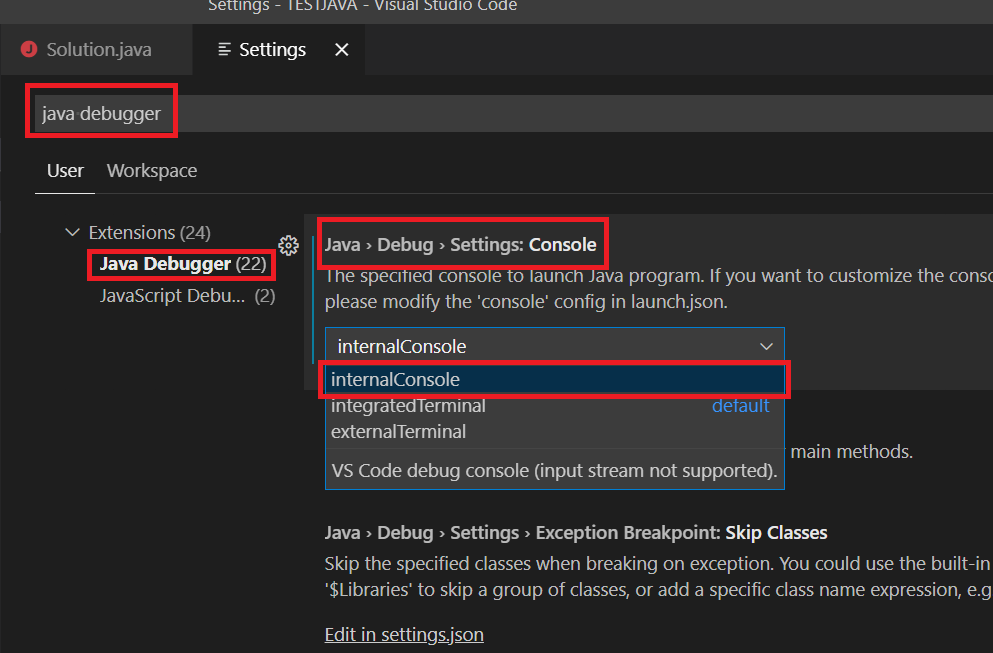
Task: Click the 'Java › Debug › Settings: Console' heading
Action: (x=460, y=244)
